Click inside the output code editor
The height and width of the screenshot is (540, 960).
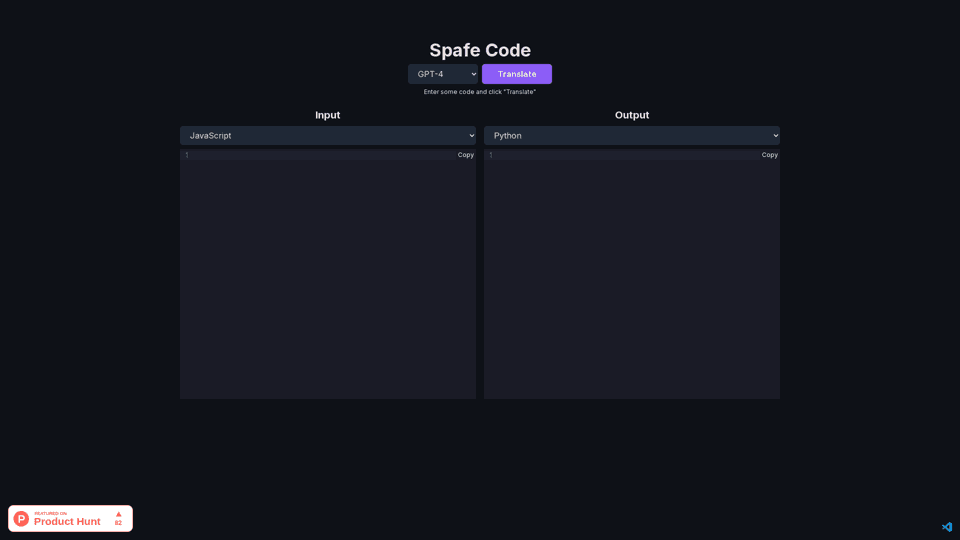(632, 276)
